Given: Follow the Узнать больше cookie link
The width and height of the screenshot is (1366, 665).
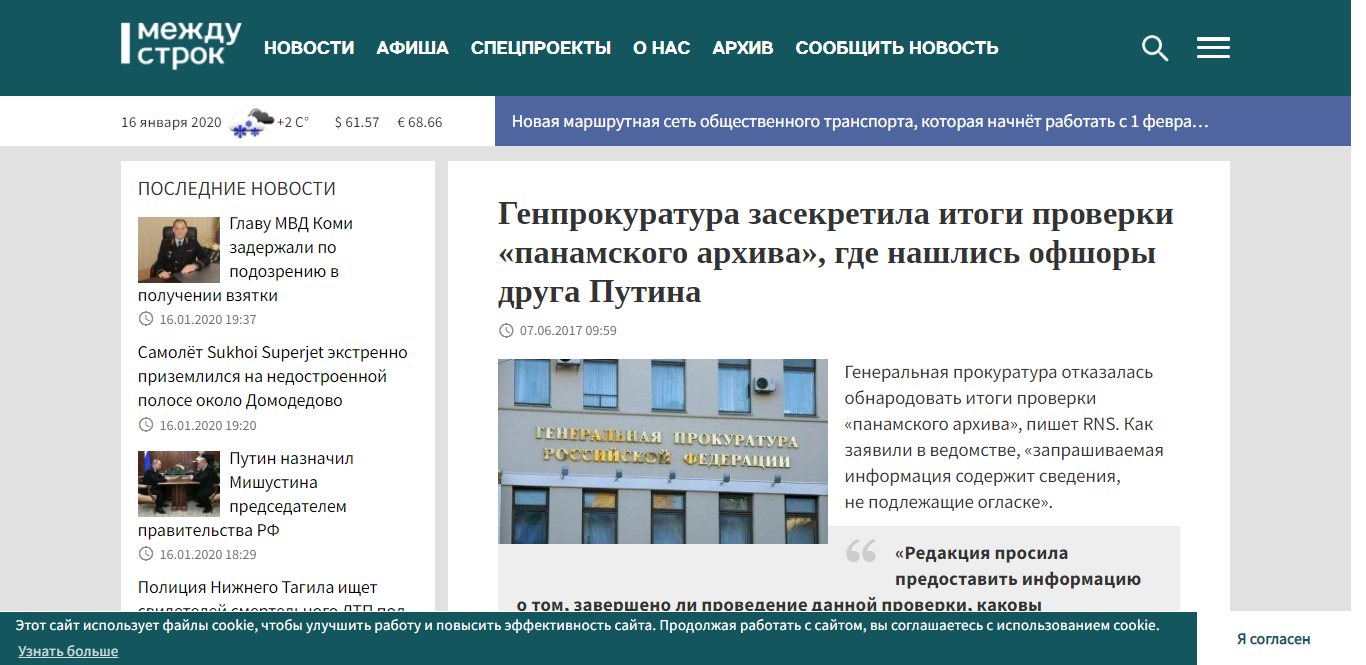Looking at the screenshot, I should (68, 651).
